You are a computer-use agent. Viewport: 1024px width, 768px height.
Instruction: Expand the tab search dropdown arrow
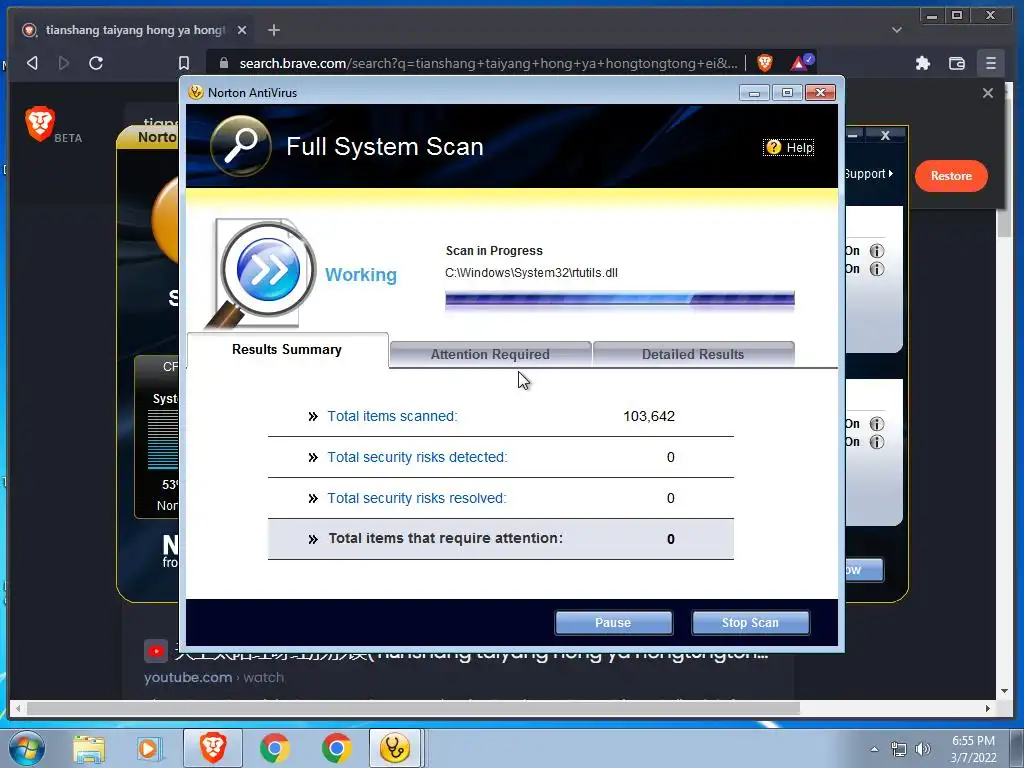897,30
